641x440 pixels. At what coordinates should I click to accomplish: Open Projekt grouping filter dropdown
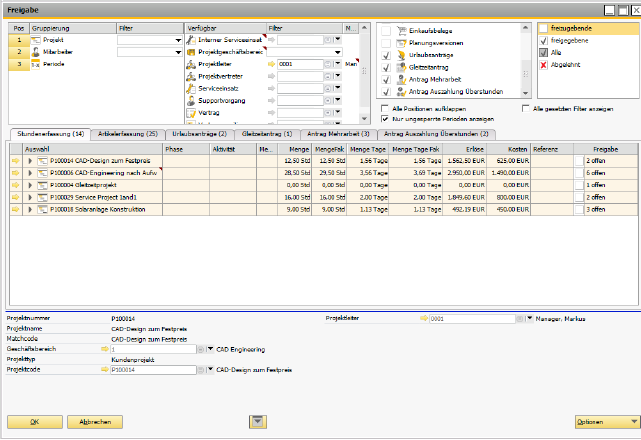(178, 40)
